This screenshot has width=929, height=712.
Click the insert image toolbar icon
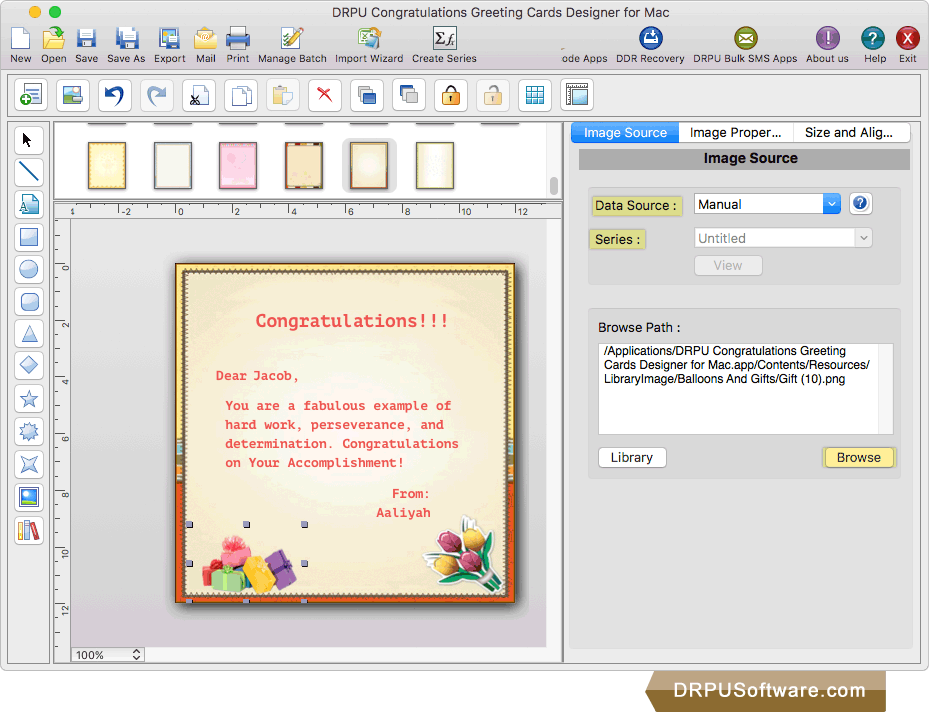click(x=73, y=95)
